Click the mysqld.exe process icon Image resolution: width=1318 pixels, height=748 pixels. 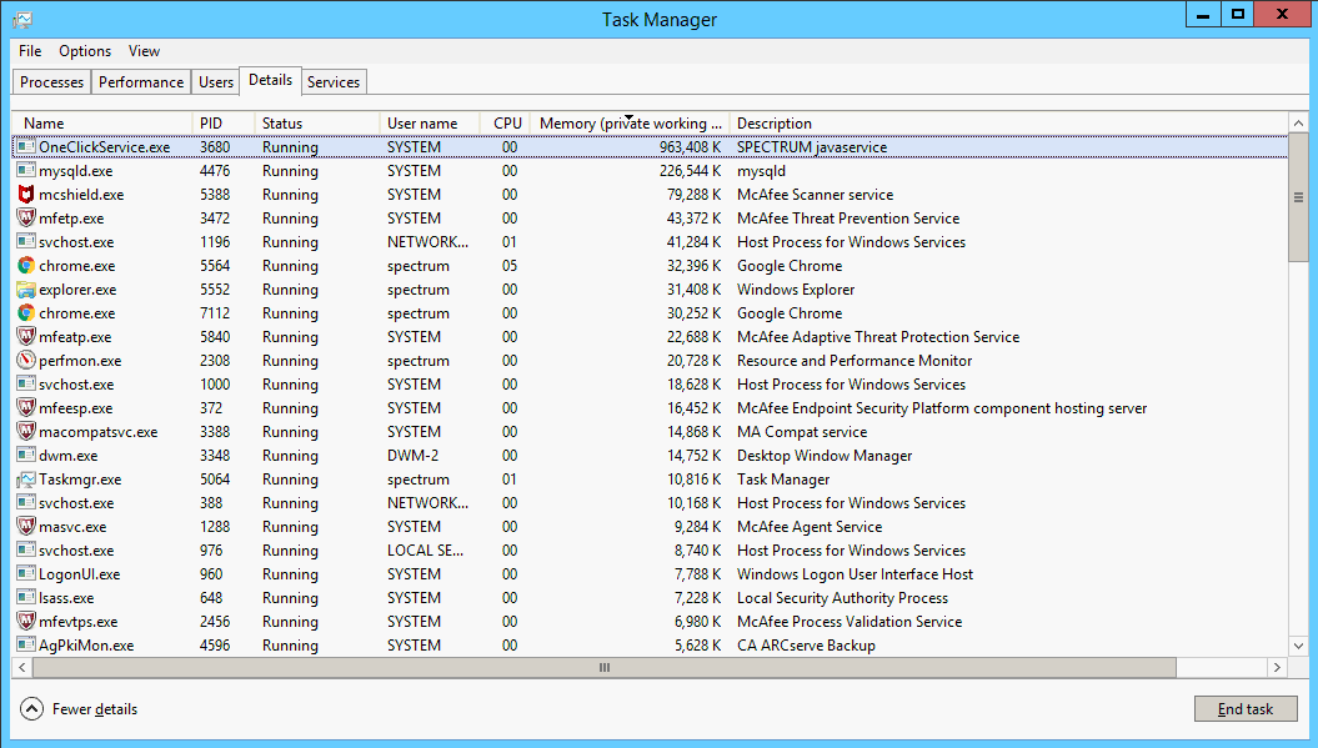pyautogui.click(x=26, y=171)
